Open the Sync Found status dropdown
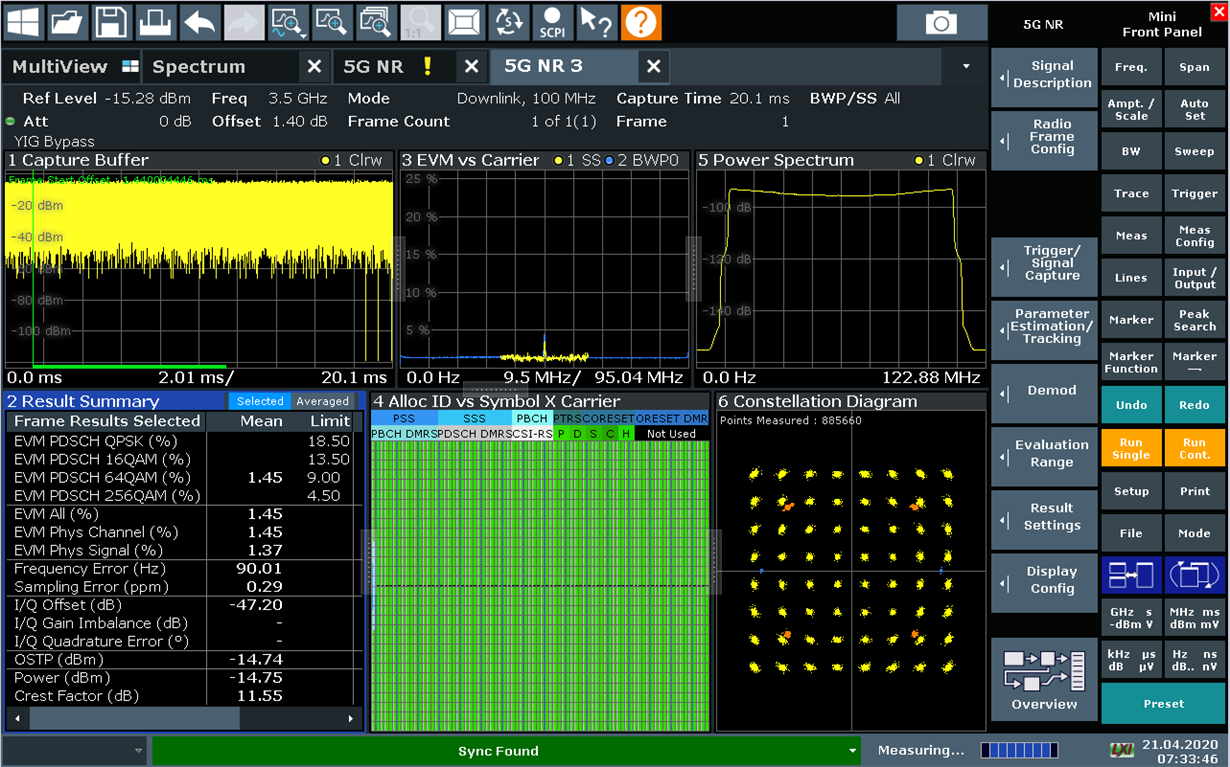The width and height of the screenshot is (1230, 767). [x=852, y=751]
